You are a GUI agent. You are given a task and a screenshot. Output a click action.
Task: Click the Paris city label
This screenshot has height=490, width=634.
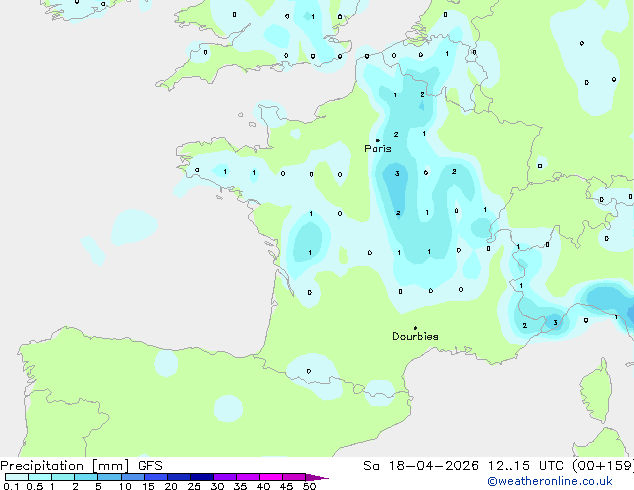point(378,149)
